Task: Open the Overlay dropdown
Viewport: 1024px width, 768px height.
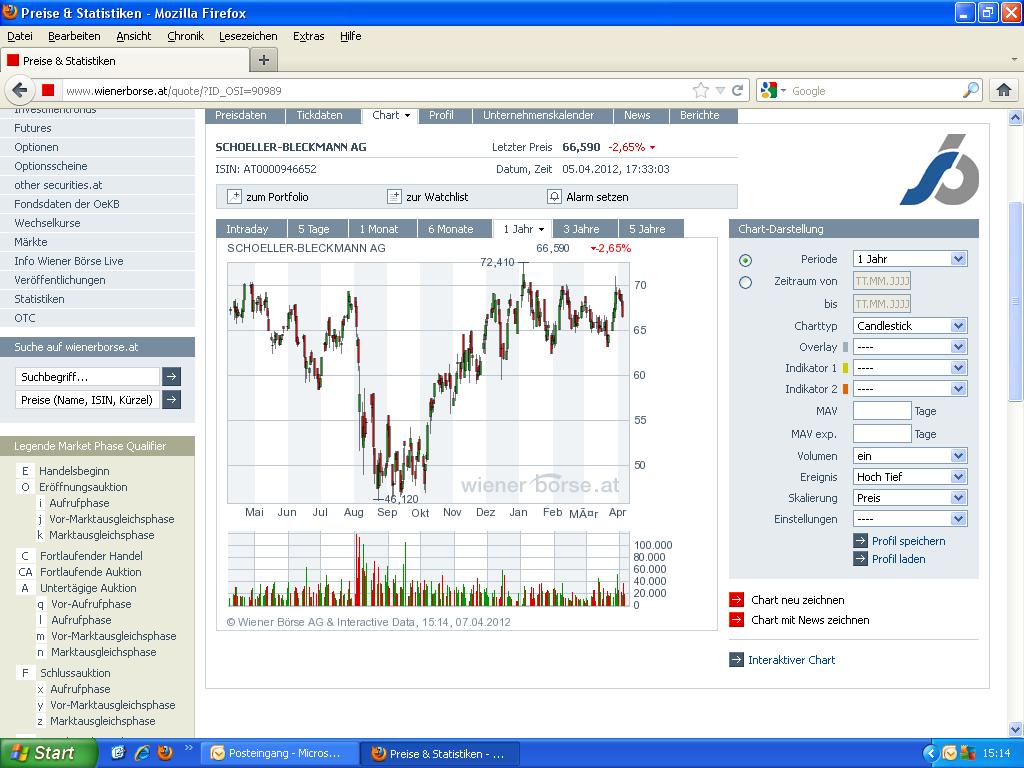Action: tap(910, 347)
